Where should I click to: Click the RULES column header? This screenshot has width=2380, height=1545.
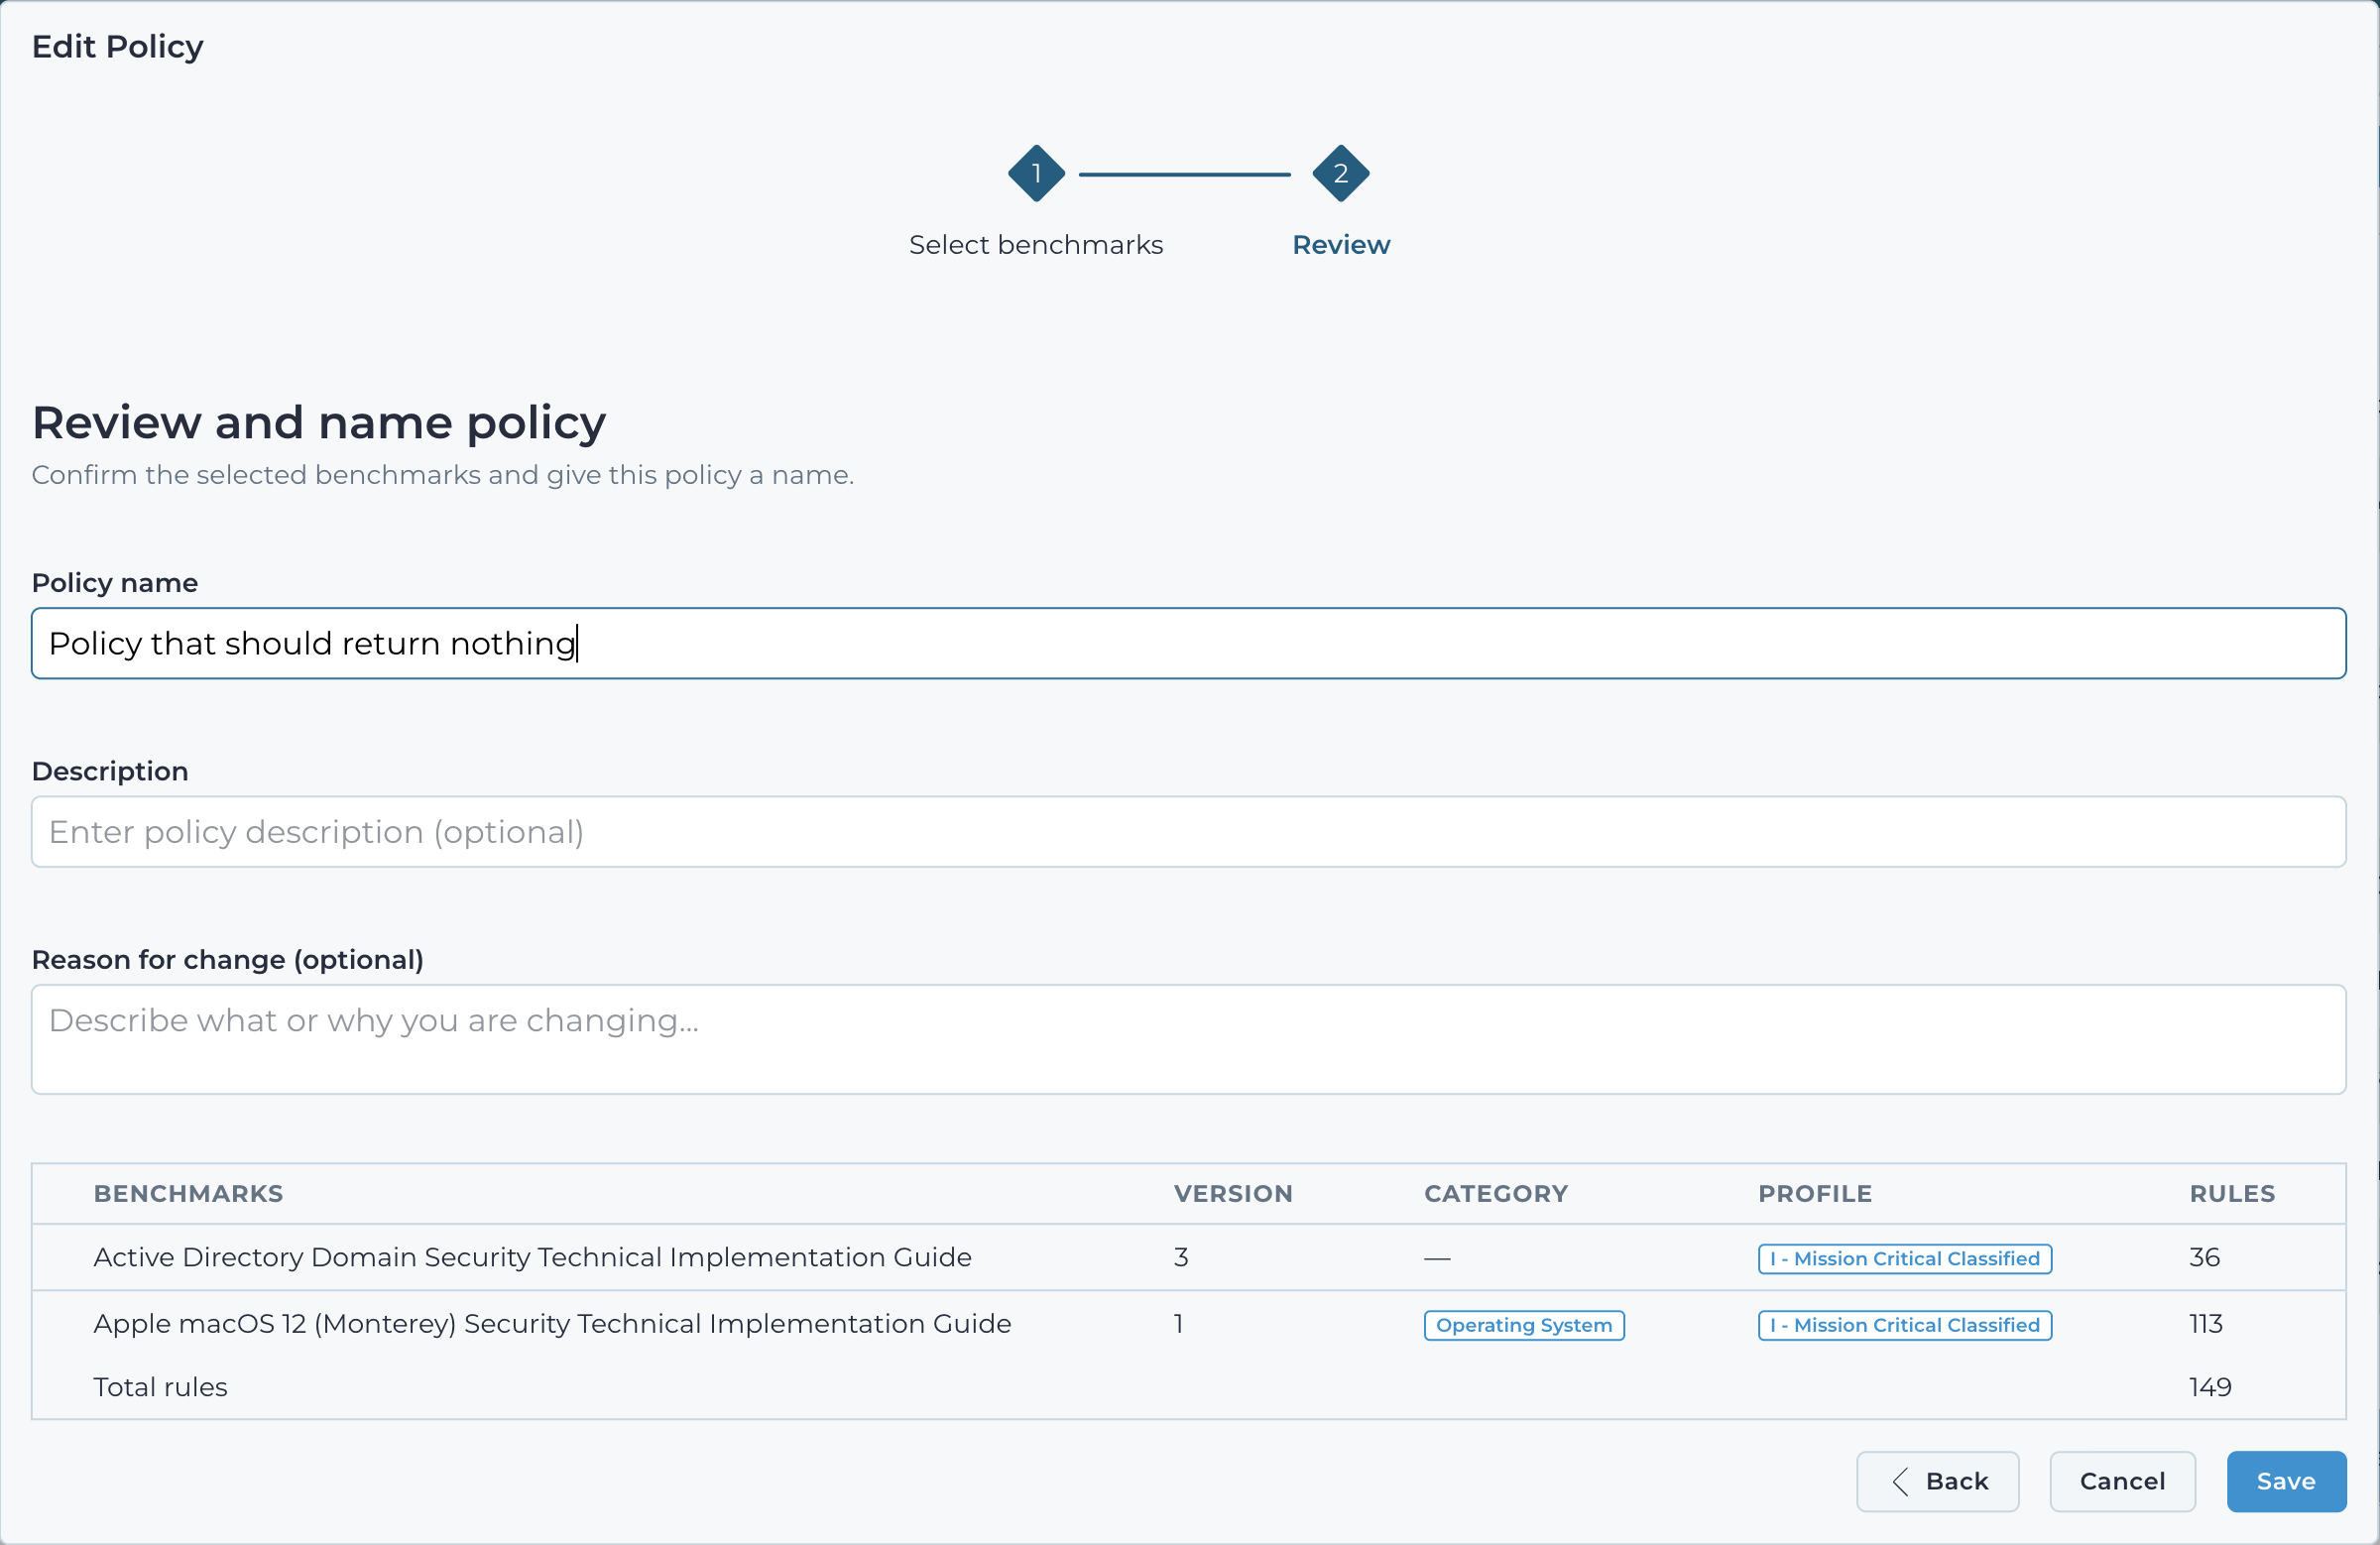click(2232, 1193)
